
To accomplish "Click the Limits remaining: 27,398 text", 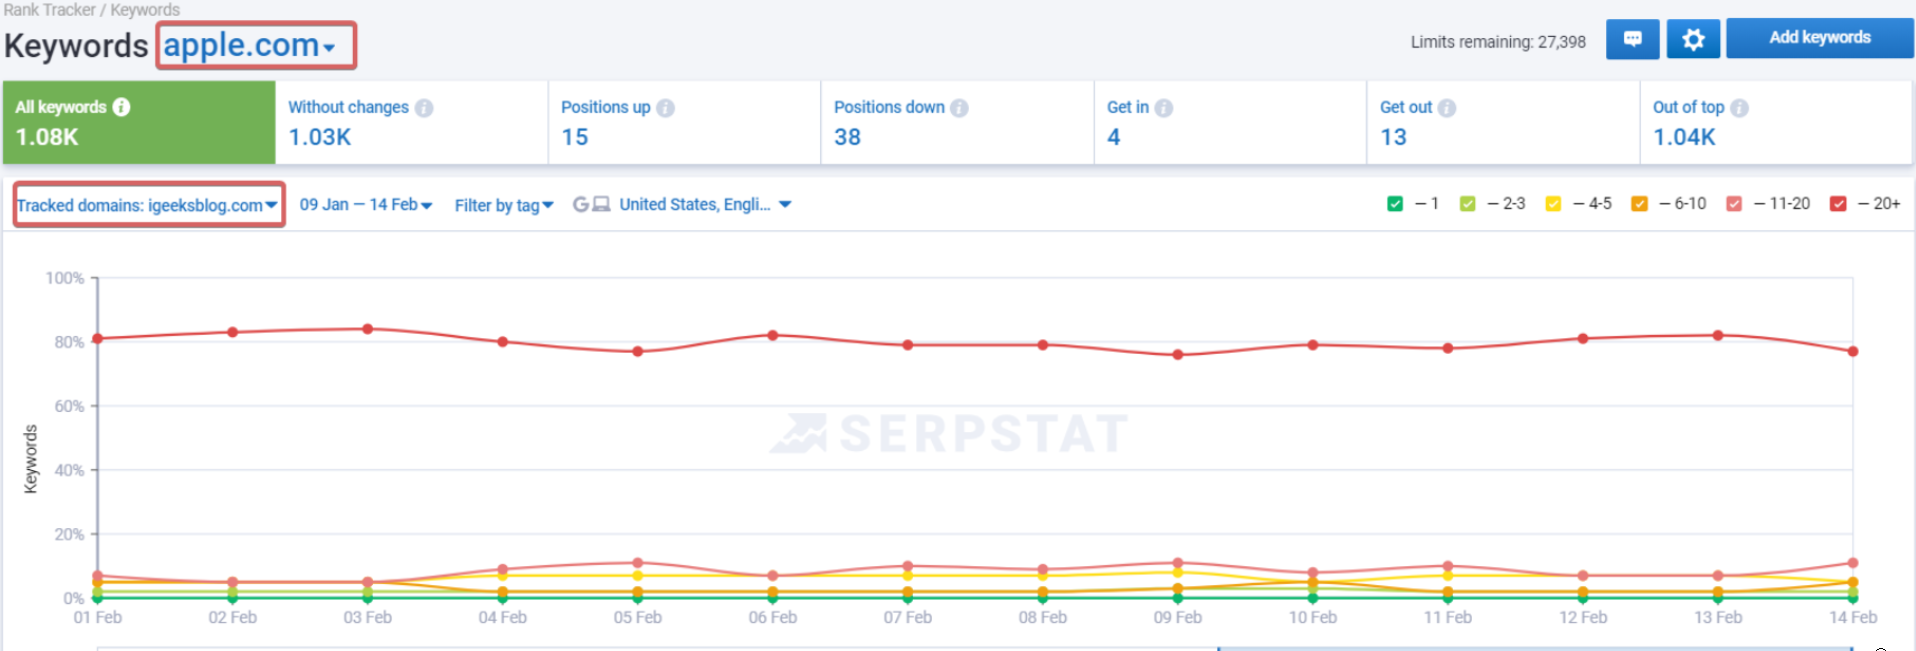I will click(1498, 42).
